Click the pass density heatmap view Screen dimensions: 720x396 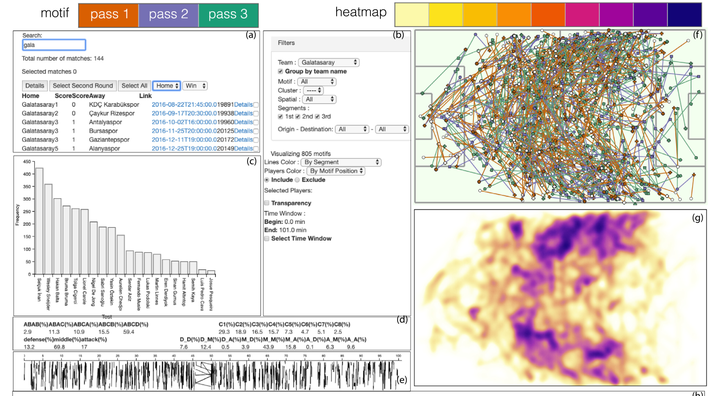click(560, 298)
